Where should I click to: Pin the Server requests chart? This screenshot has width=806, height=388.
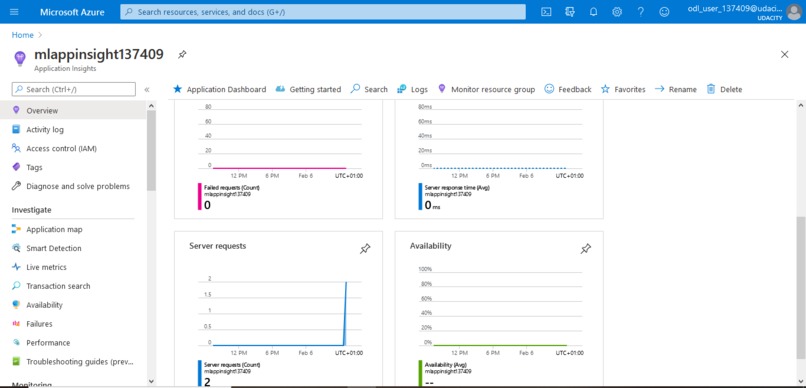(365, 249)
